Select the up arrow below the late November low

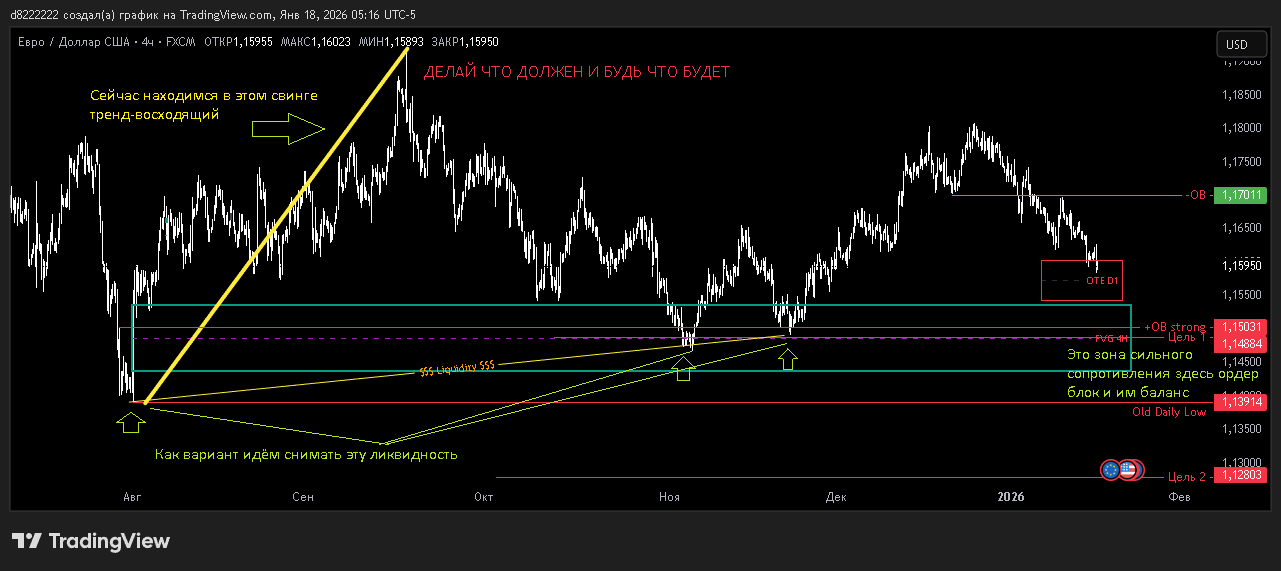[x=788, y=357]
